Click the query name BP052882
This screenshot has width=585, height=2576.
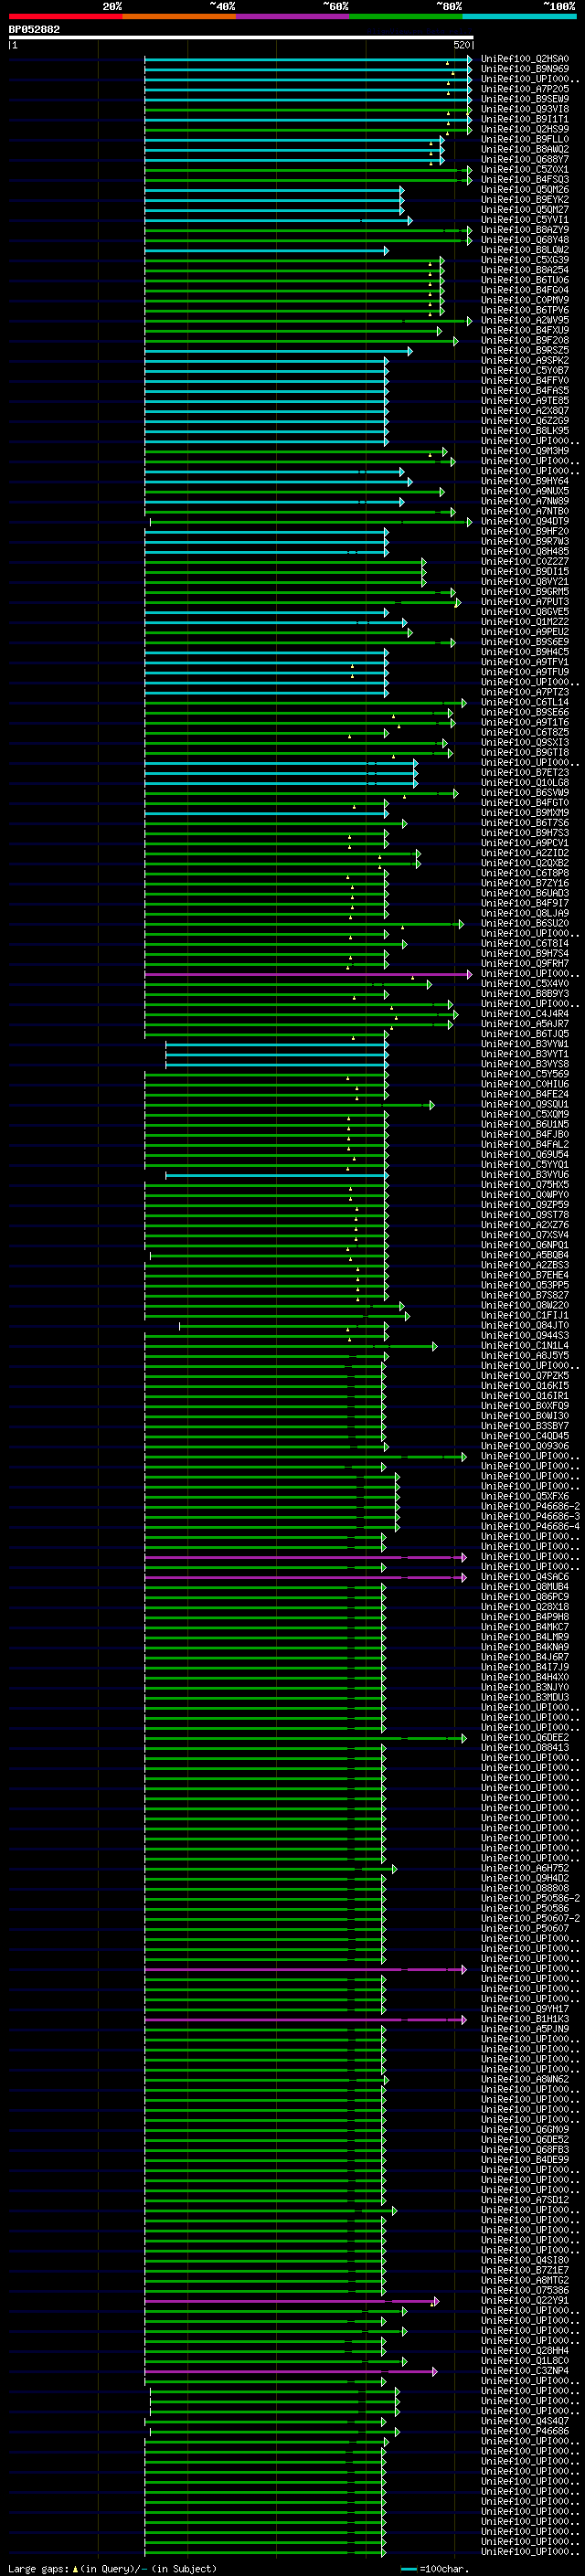click(x=34, y=30)
